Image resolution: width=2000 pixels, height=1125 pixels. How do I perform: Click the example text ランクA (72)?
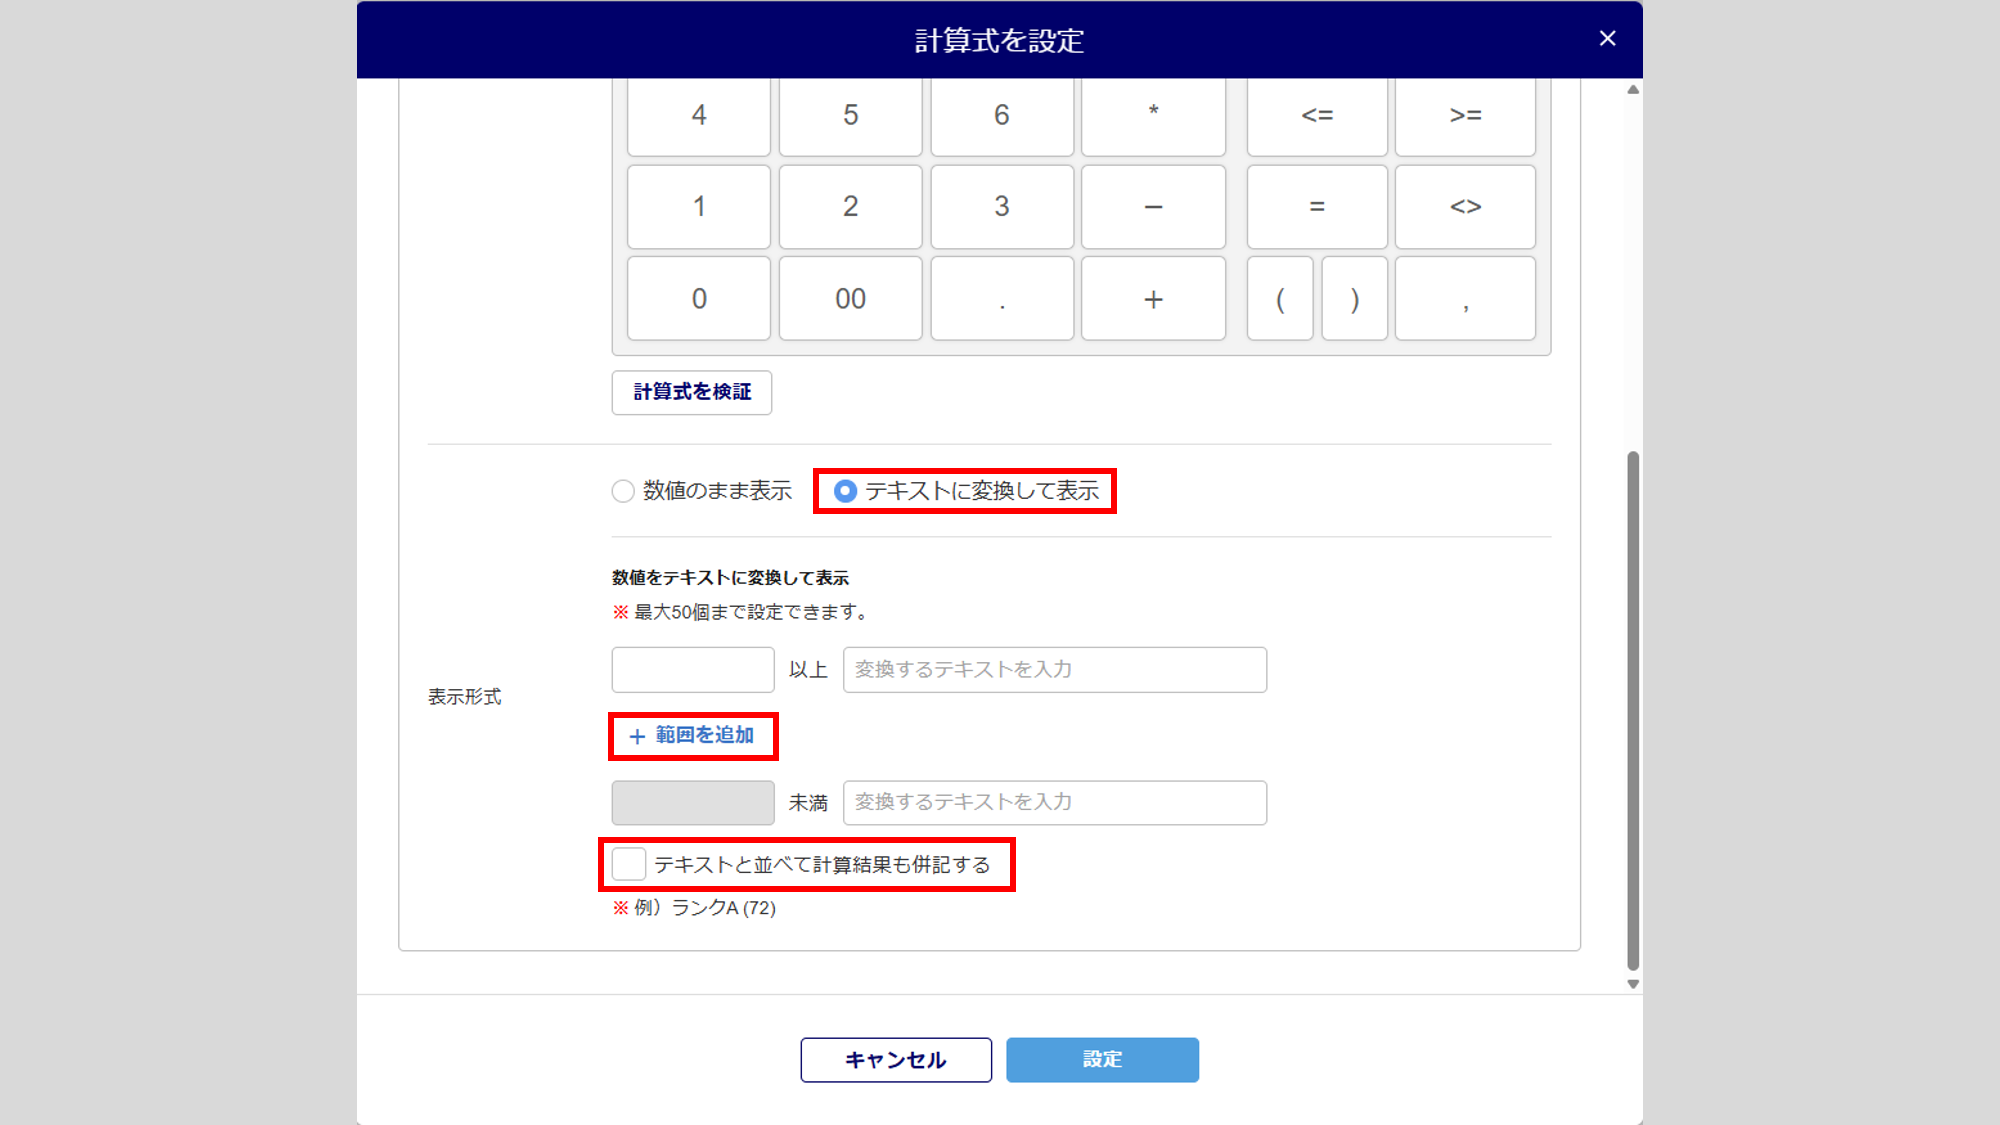[723, 908]
